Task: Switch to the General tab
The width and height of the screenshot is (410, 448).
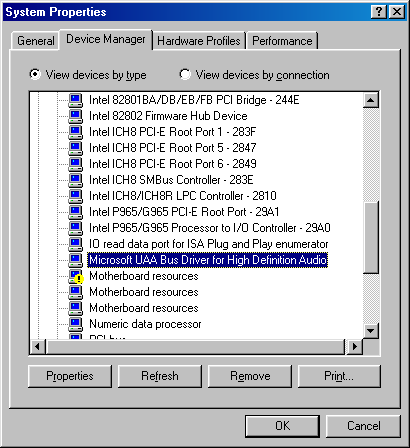Action: [36, 41]
